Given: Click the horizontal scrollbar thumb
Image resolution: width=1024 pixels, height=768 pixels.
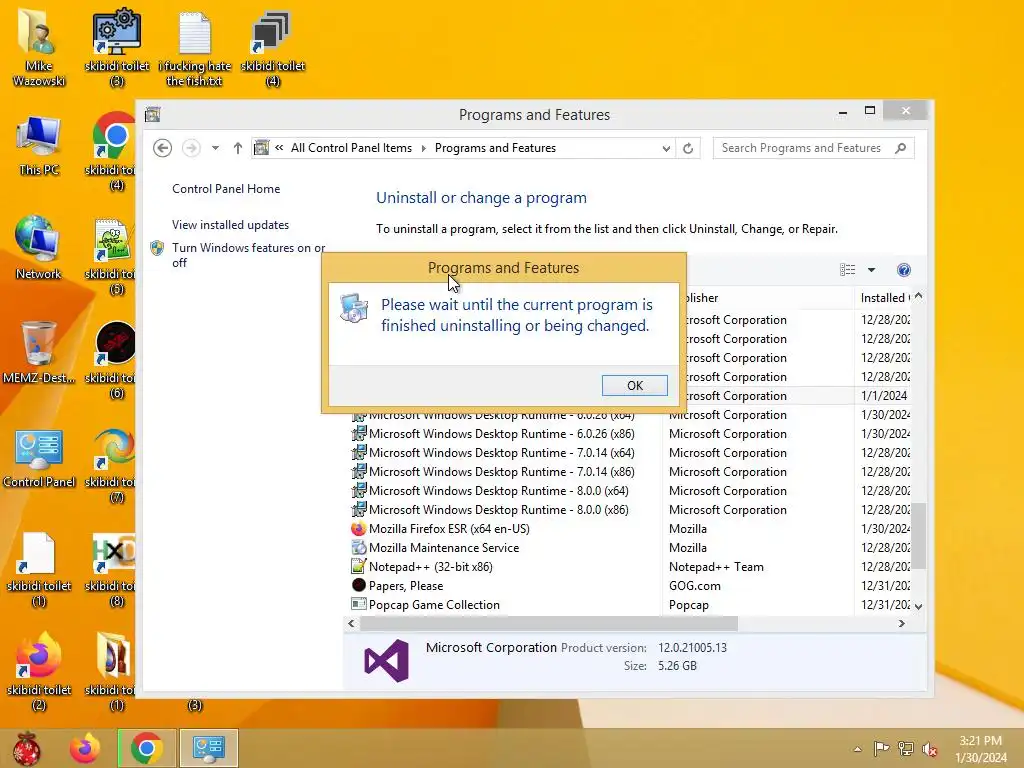Looking at the screenshot, I should (549, 624).
